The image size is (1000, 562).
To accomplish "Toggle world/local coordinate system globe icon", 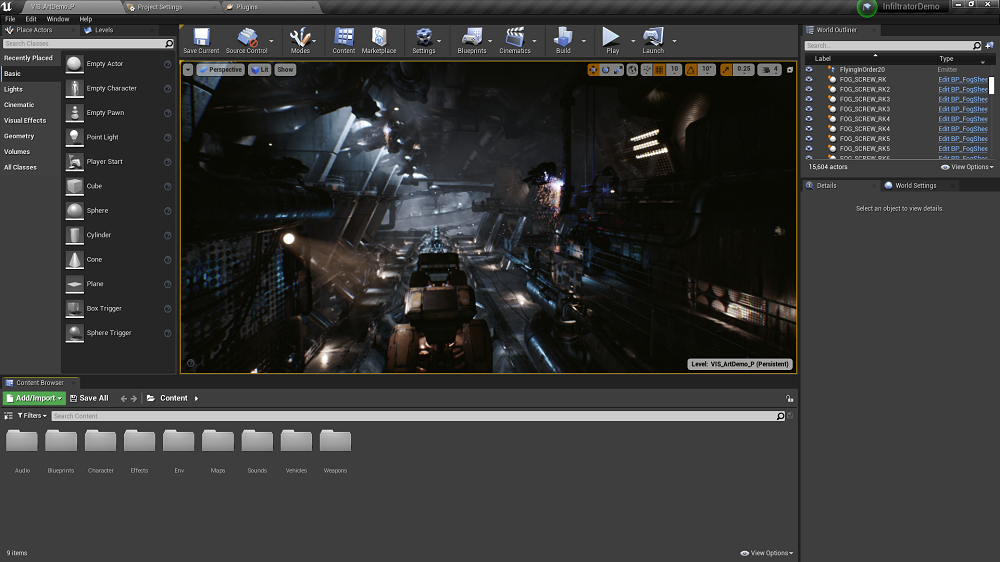I will (x=632, y=70).
